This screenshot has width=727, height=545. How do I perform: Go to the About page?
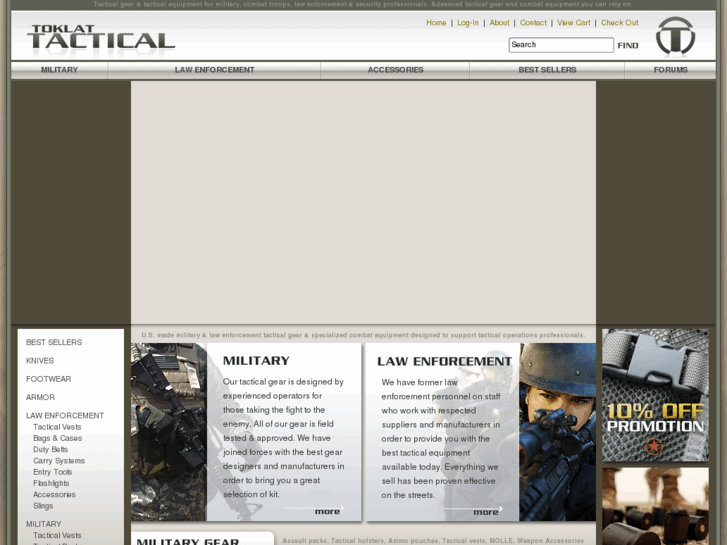pyautogui.click(x=499, y=23)
